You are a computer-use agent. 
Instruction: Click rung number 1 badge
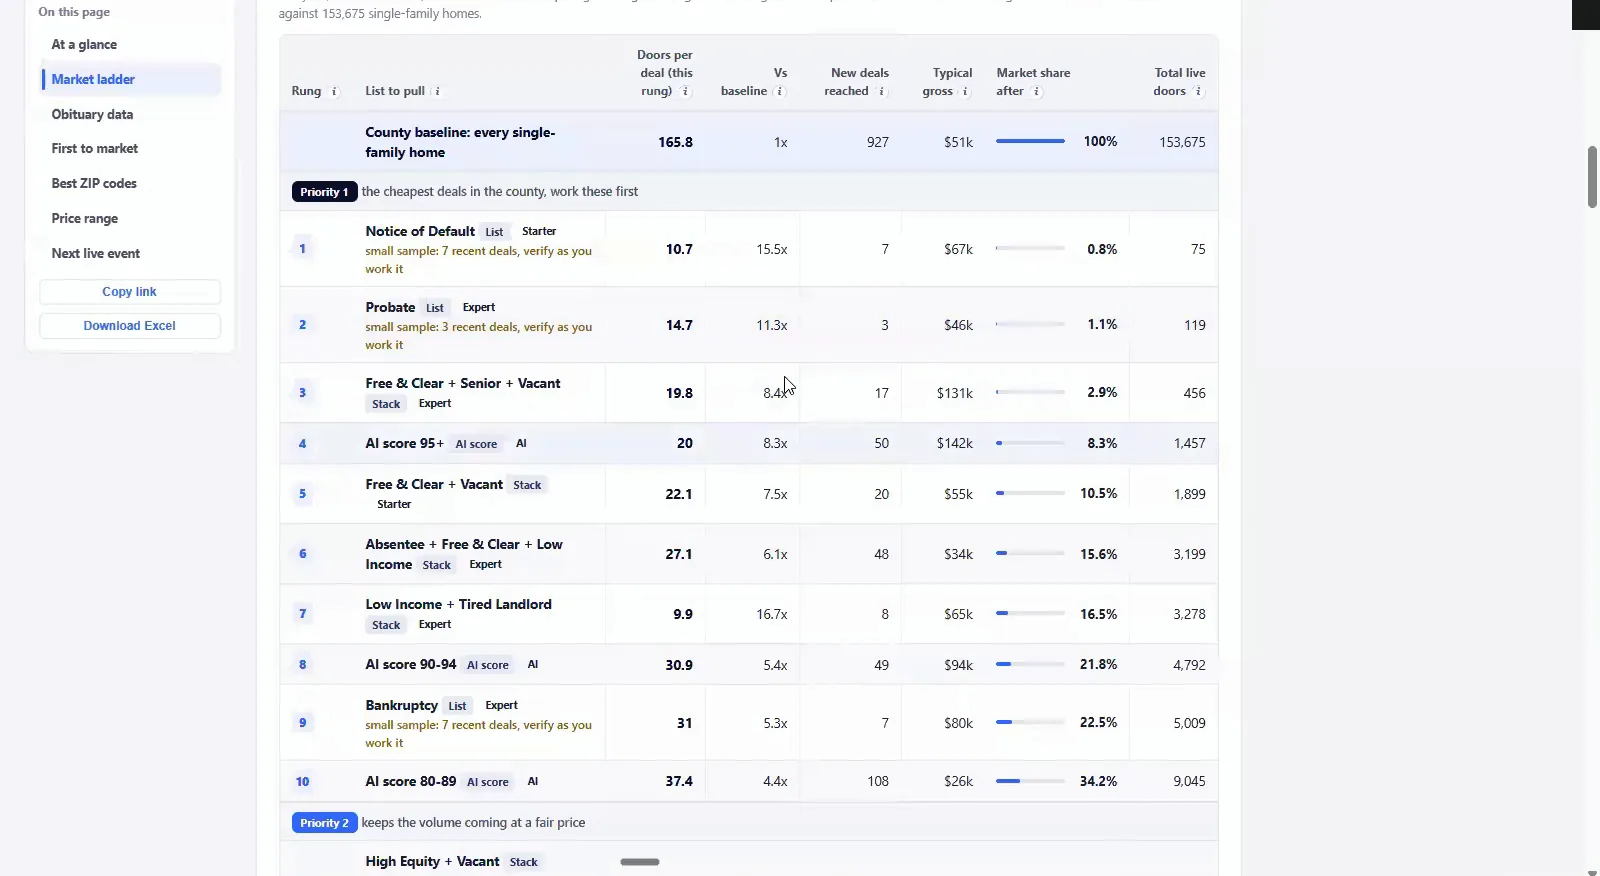302,248
